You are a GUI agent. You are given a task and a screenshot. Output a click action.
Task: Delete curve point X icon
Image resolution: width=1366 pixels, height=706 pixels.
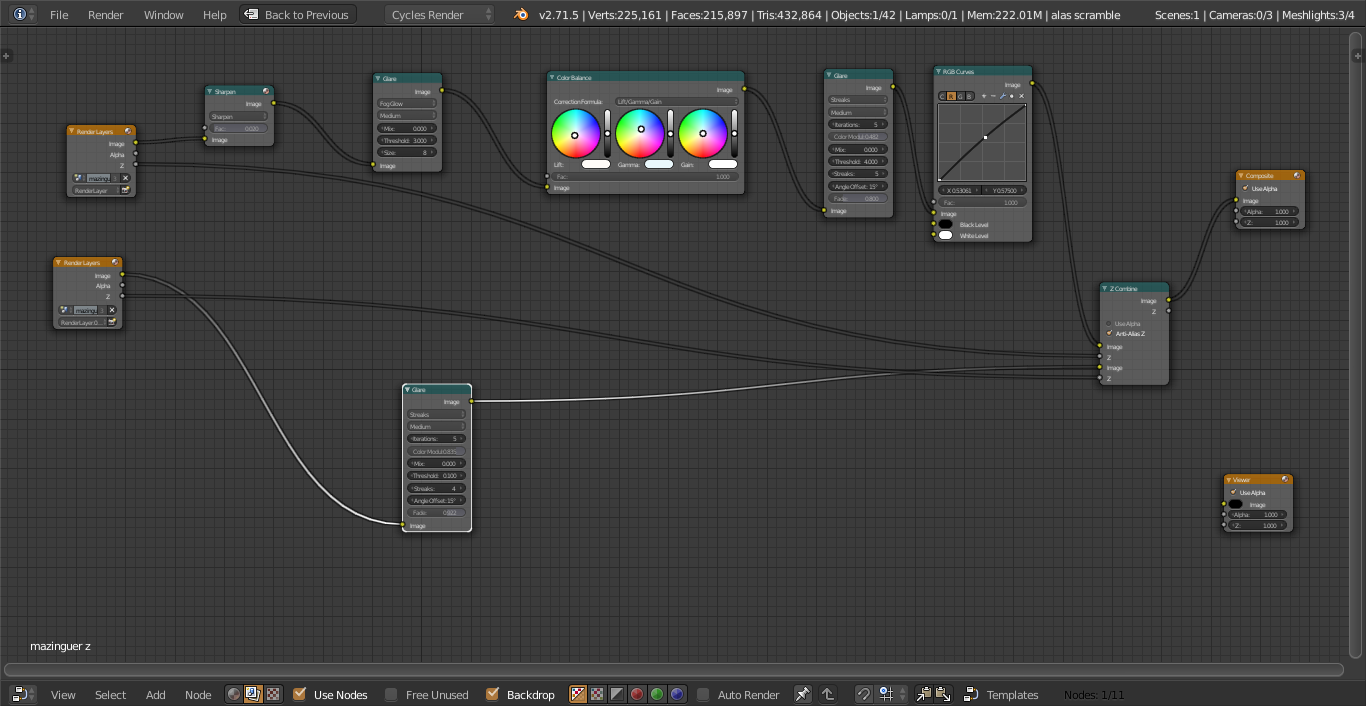(1021, 96)
